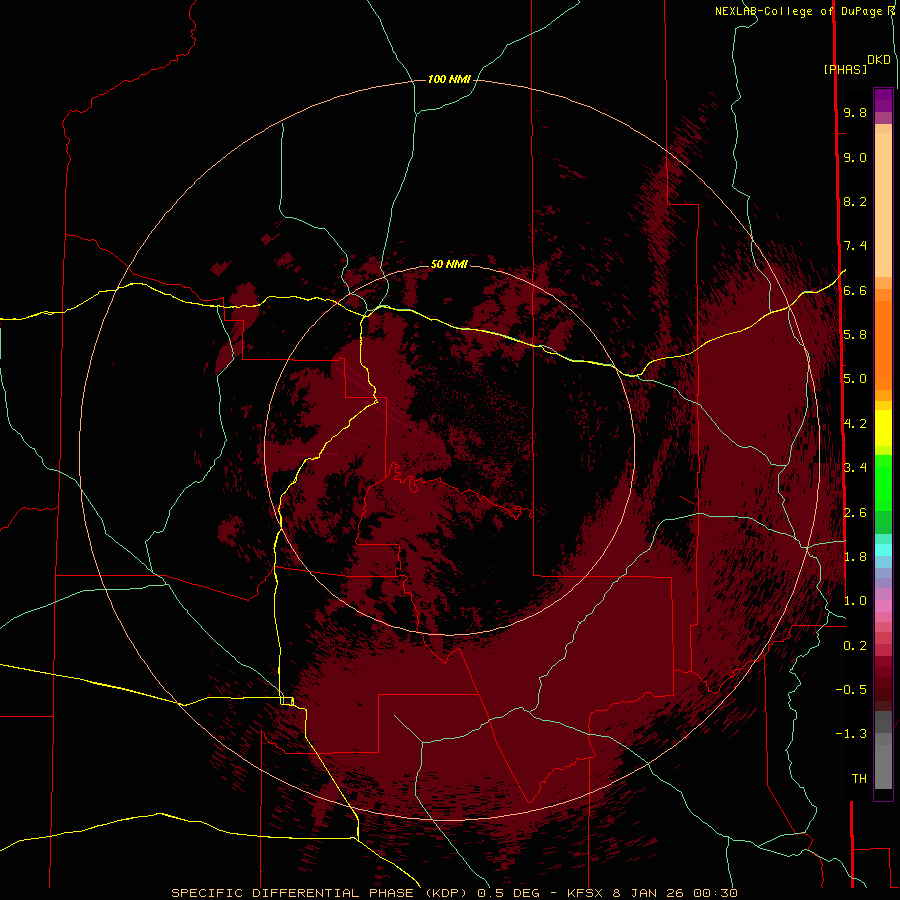Pick the pink band near 1.0
Viewport: 900px width, 900px height.
(883, 606)
